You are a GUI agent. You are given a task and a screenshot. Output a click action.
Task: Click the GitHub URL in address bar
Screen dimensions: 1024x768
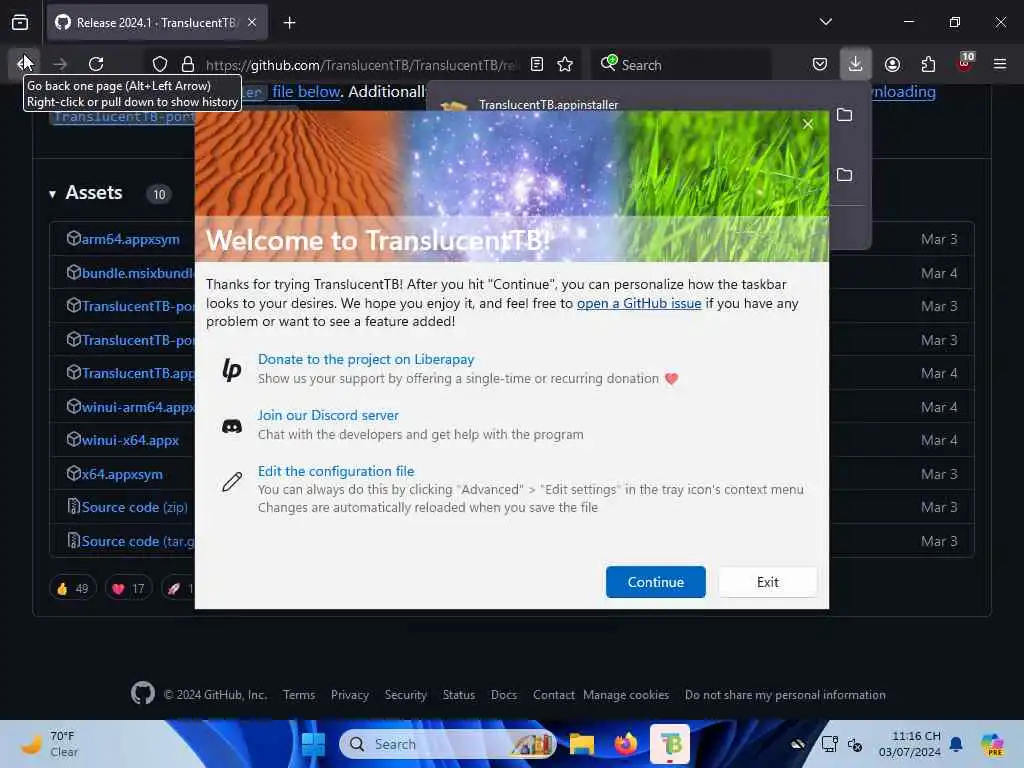(x=360, y=65)
